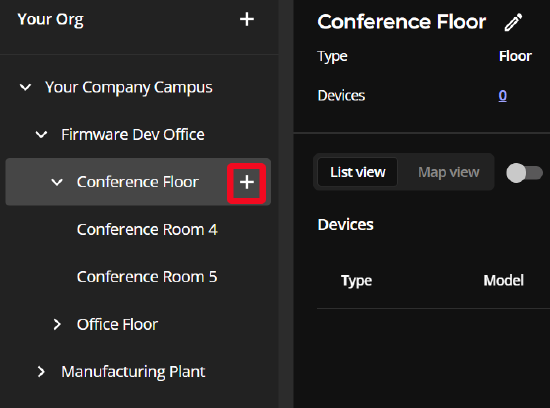Sort by the Model column header
Image resolution: width=550 pixels, height=408 pixels.
pos(503,280)
